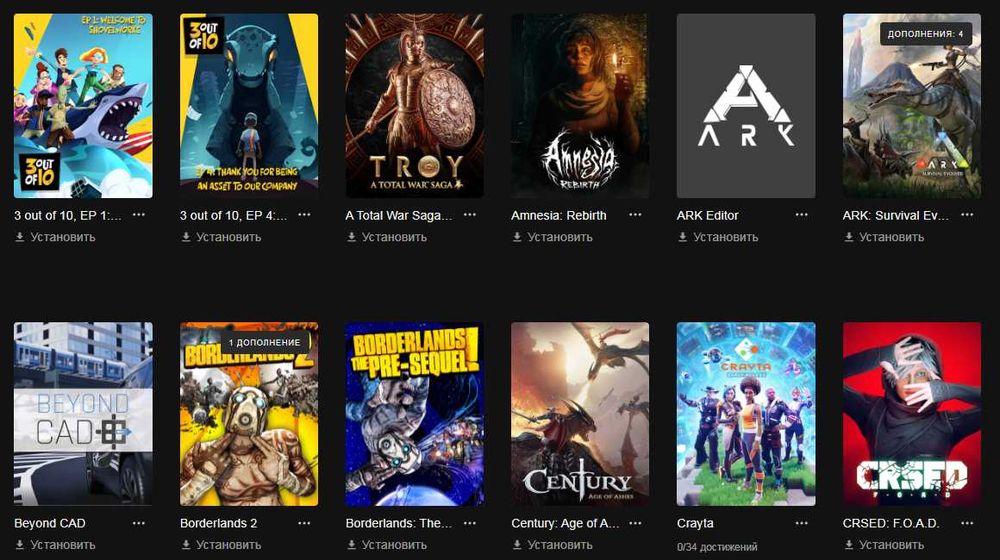Open three-dot menu for Beyond CAD

pyautogui.click(x=138, y=523)
